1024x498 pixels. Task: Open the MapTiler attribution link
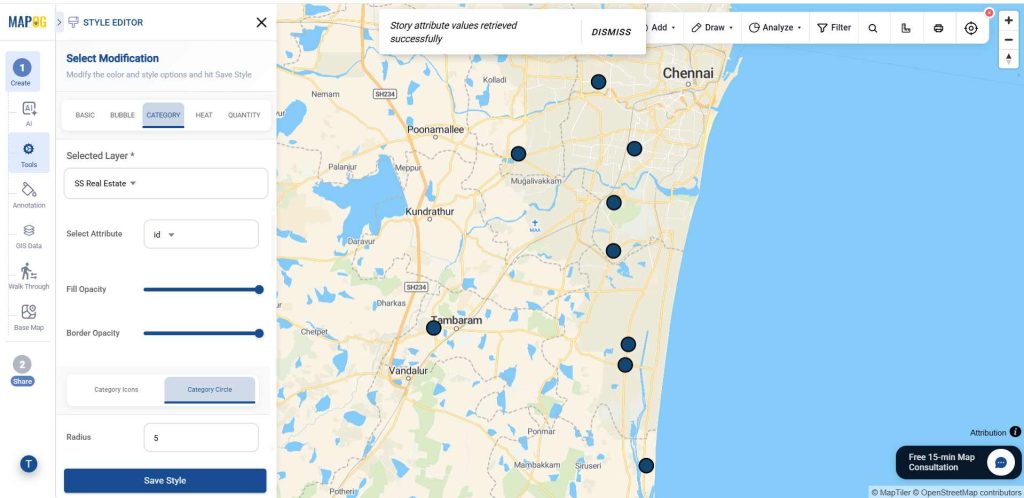coord(890,492)
